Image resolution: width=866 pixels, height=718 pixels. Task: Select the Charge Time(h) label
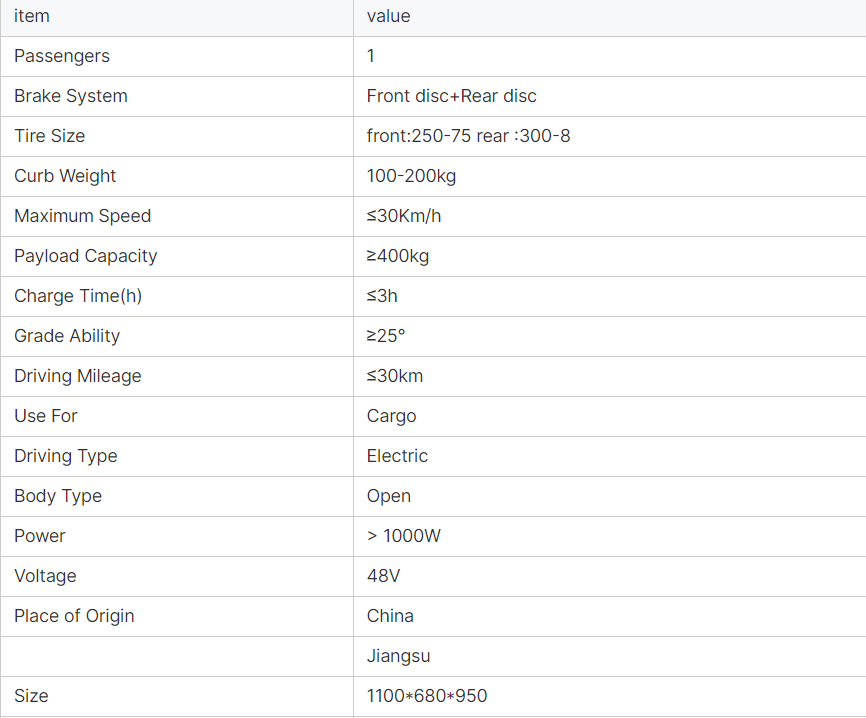click(80, 296)
